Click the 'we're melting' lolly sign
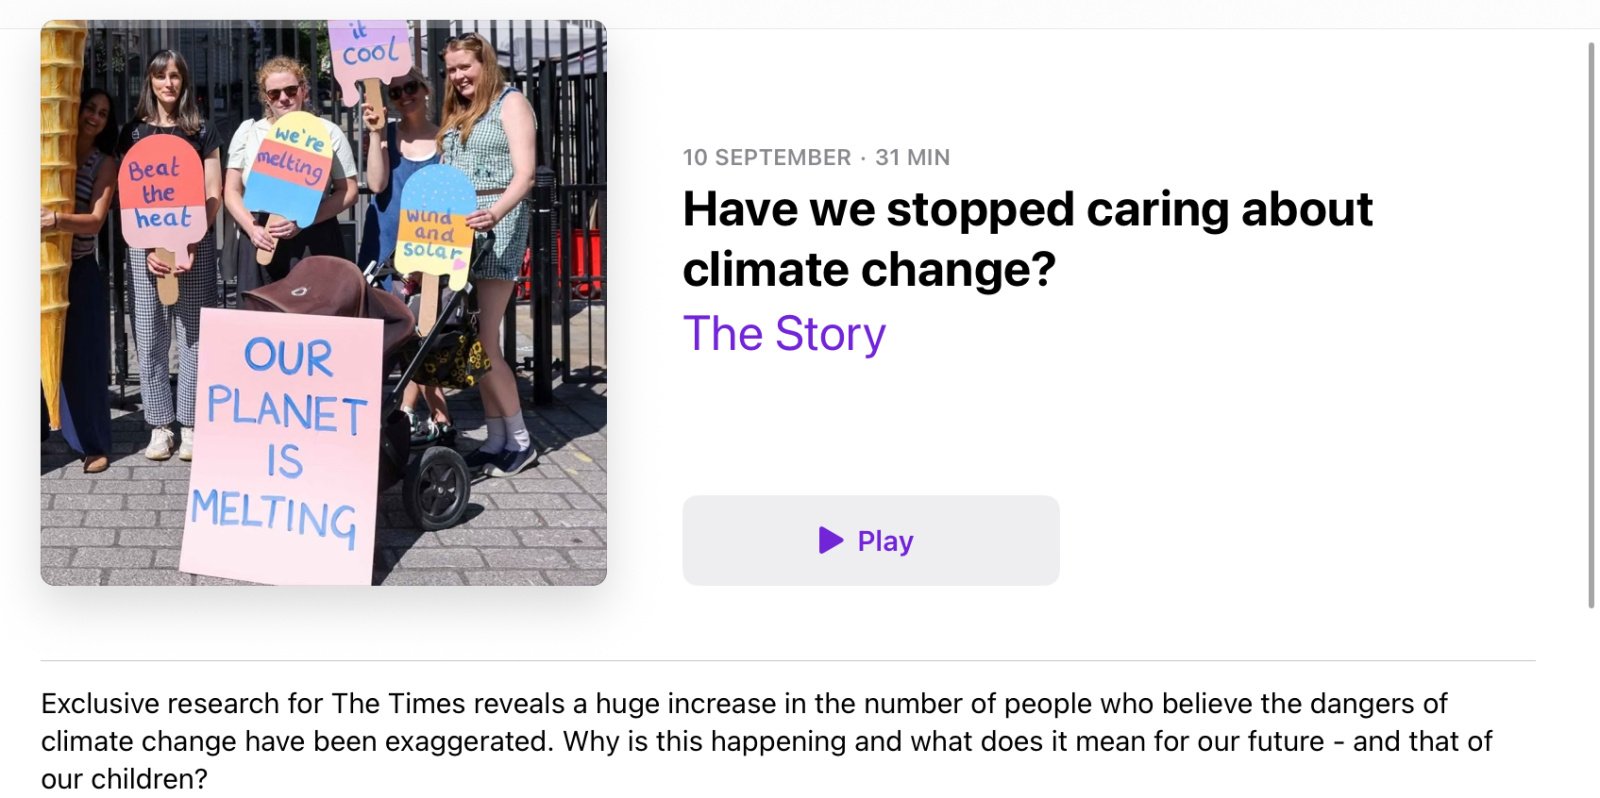Screen dimensions: 1600x798 (290, 166)
